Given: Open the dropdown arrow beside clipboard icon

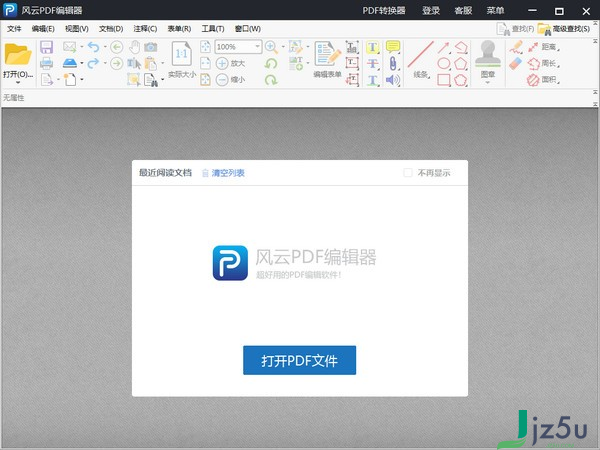Looking at the screenshot, I should coord(162,63).
